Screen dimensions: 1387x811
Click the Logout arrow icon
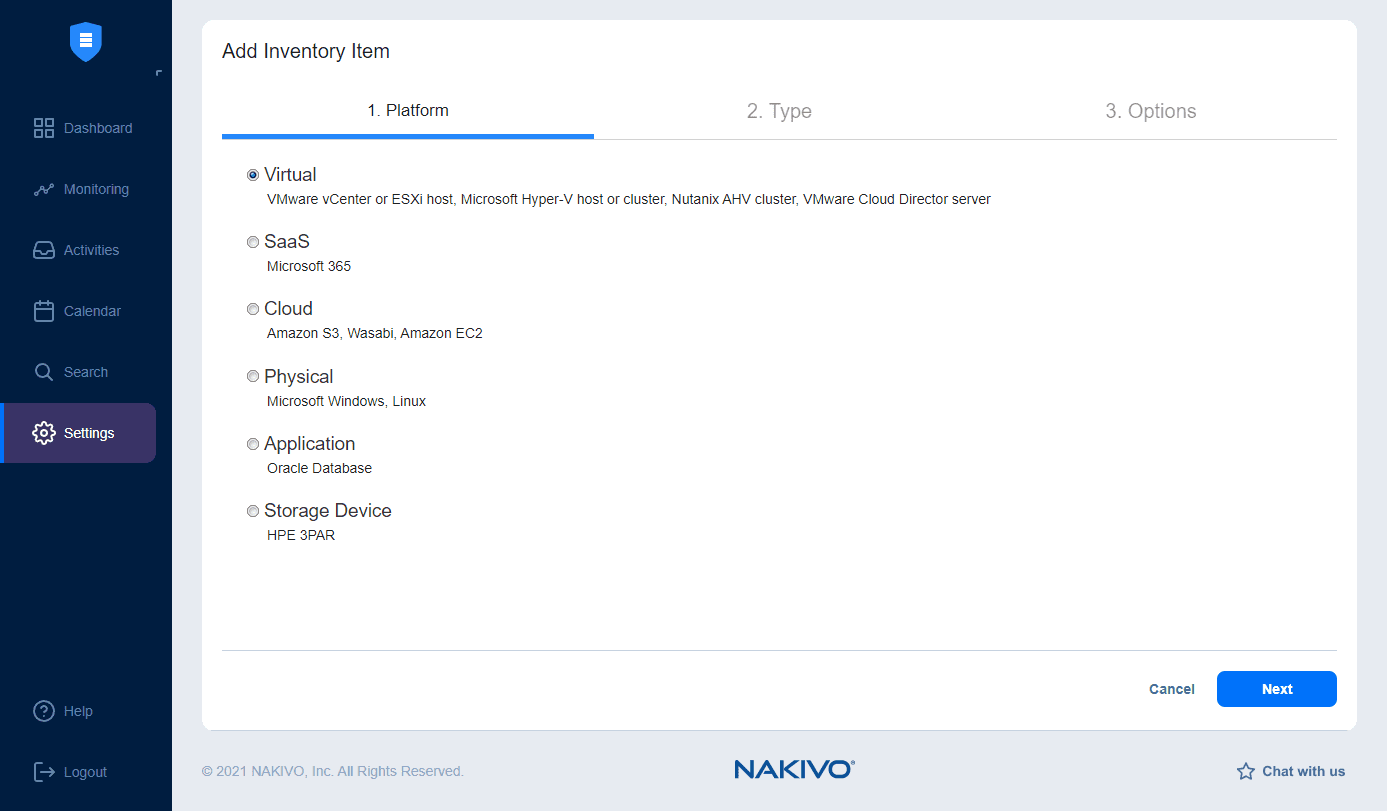(x=44, y=772)
